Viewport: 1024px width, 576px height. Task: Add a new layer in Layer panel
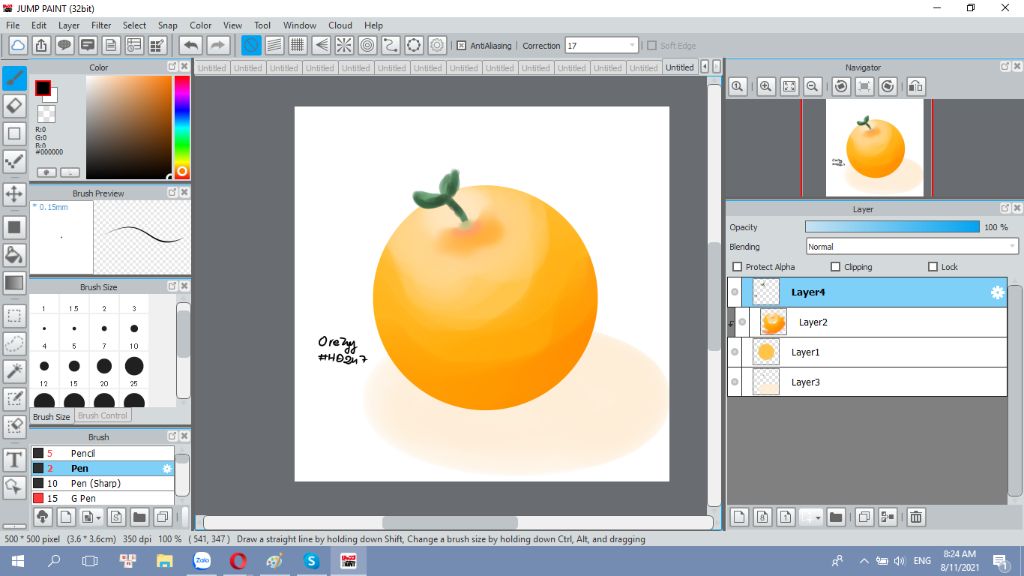coord(739,517)
